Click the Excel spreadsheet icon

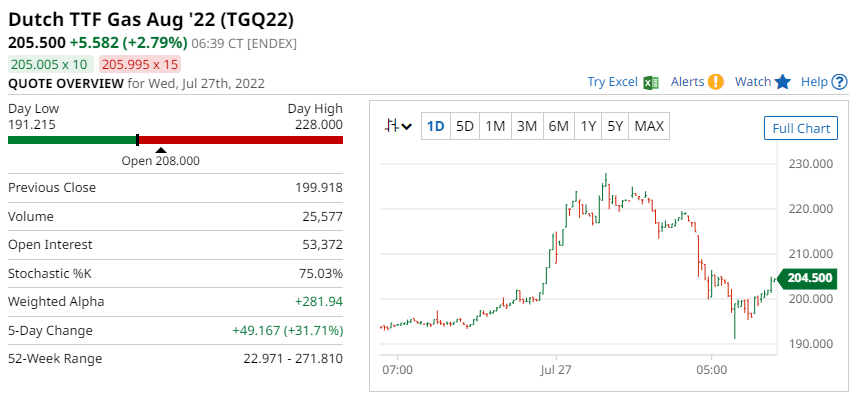tap(651, 82)
